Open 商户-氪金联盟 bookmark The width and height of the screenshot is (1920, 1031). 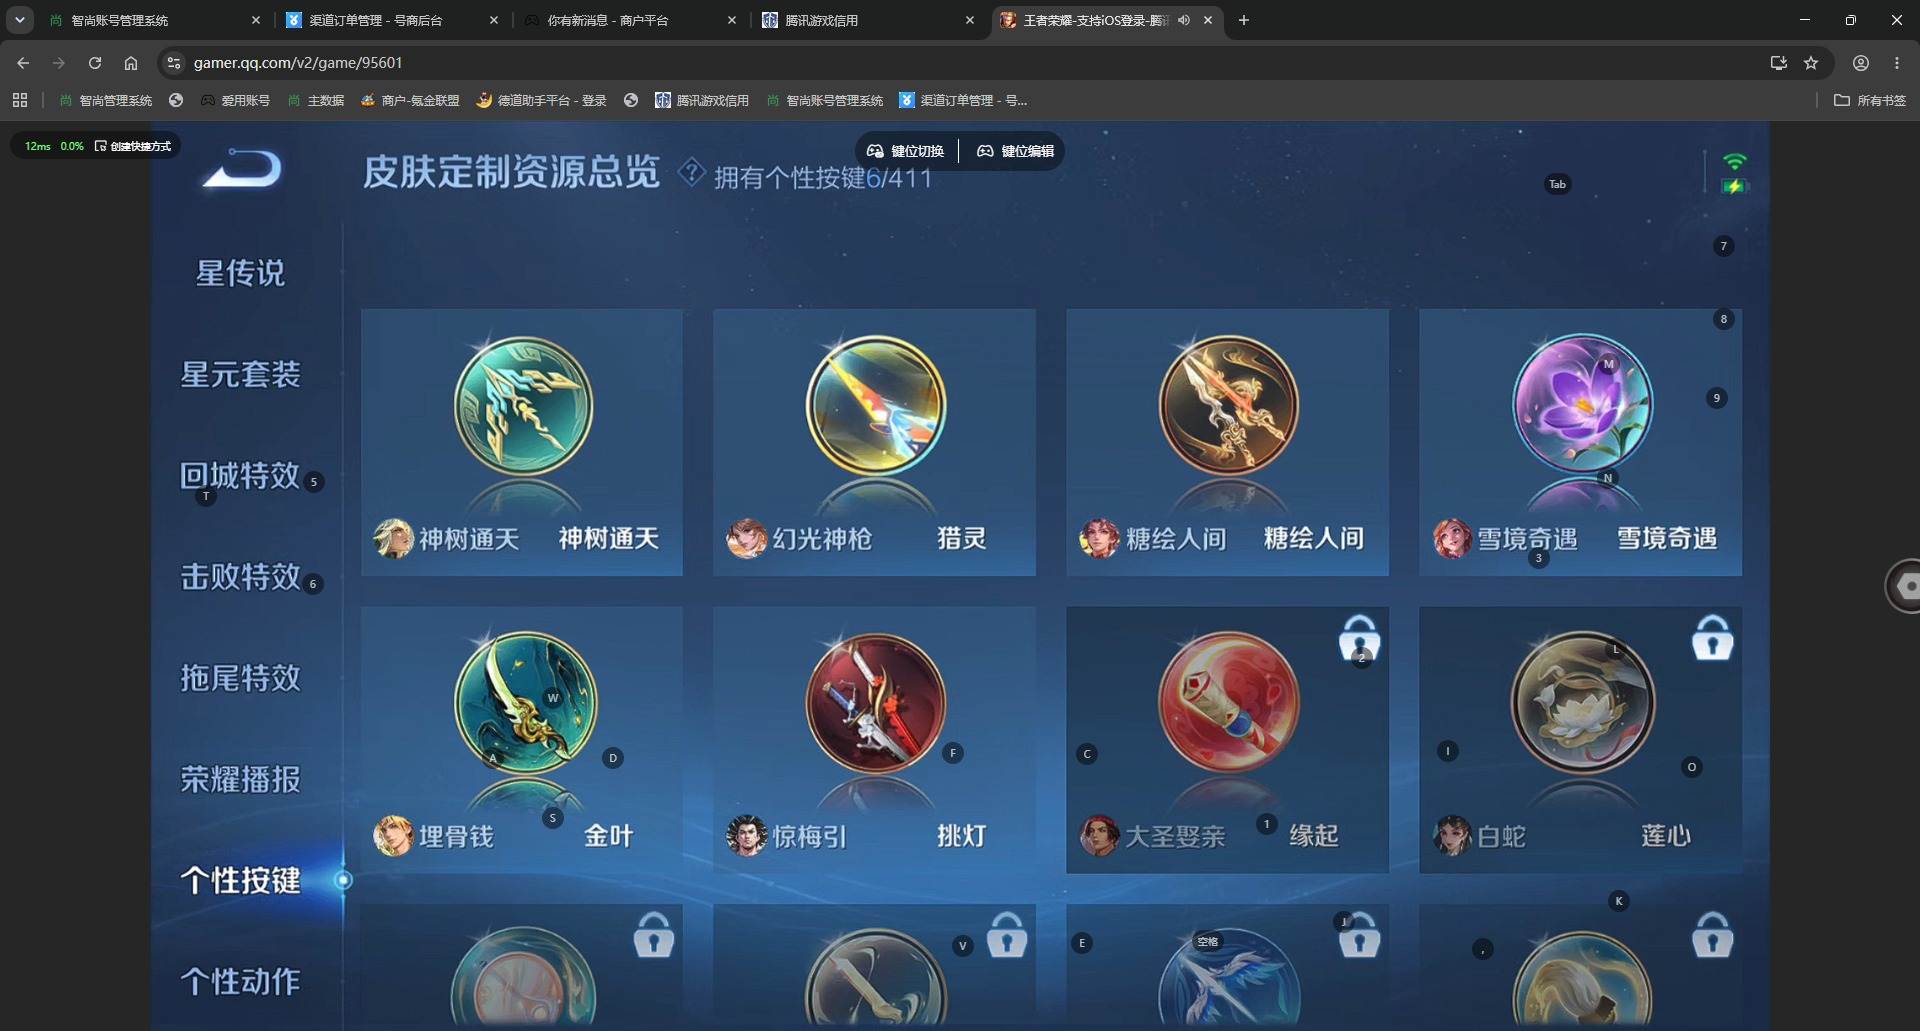[410, 100]
